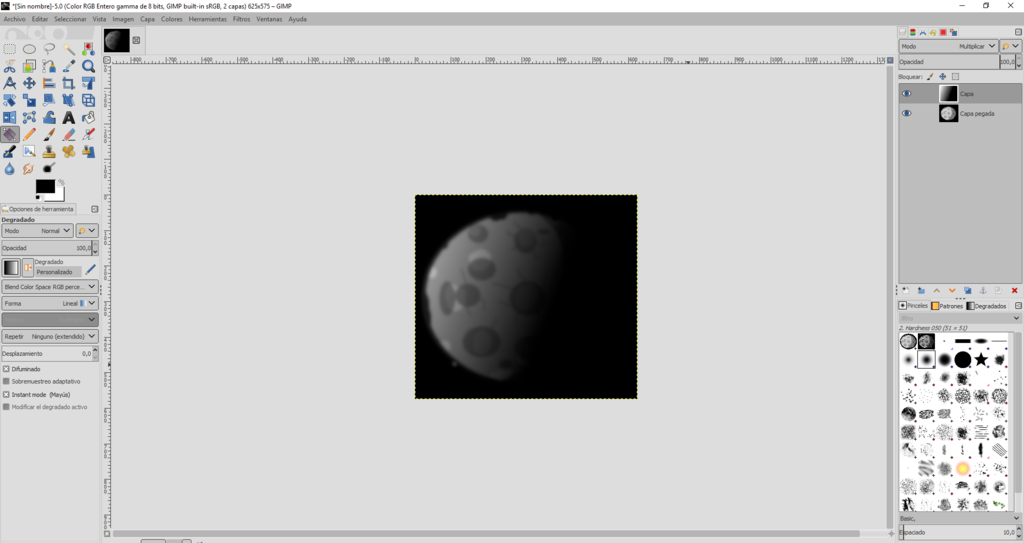Select the Fuzzy Select magic wand tool
Image resolution: width=1024 pixels, height=543 pixels.
[x=69, y=49]
